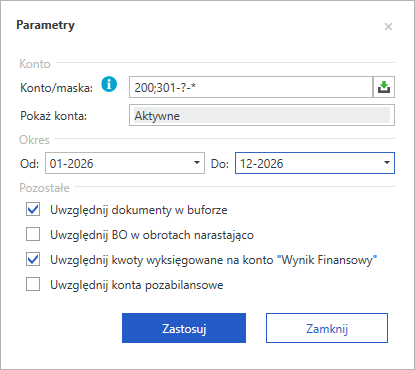This screenshot has height=370, width=415.
Task: Click the green arrow import icon button
Action: pyautogui.click(x=384, y=87)
